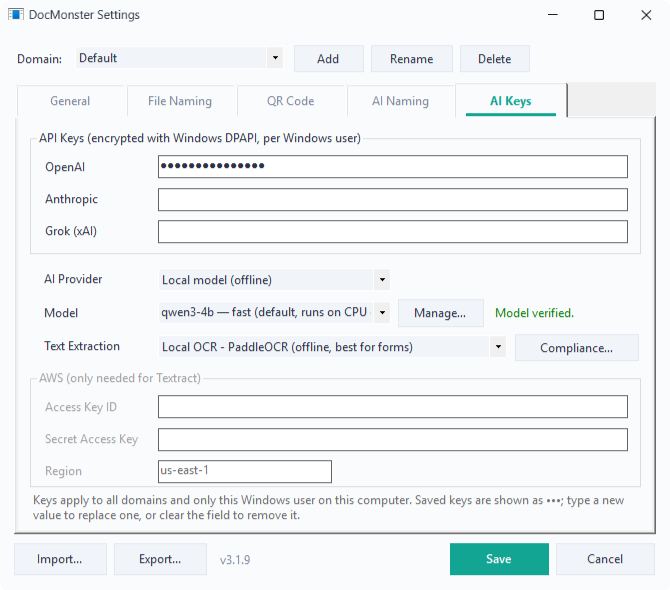This screenshot has width=670, height=590.
Task: Switch to the File Naming tab
Action: [180, 101]
